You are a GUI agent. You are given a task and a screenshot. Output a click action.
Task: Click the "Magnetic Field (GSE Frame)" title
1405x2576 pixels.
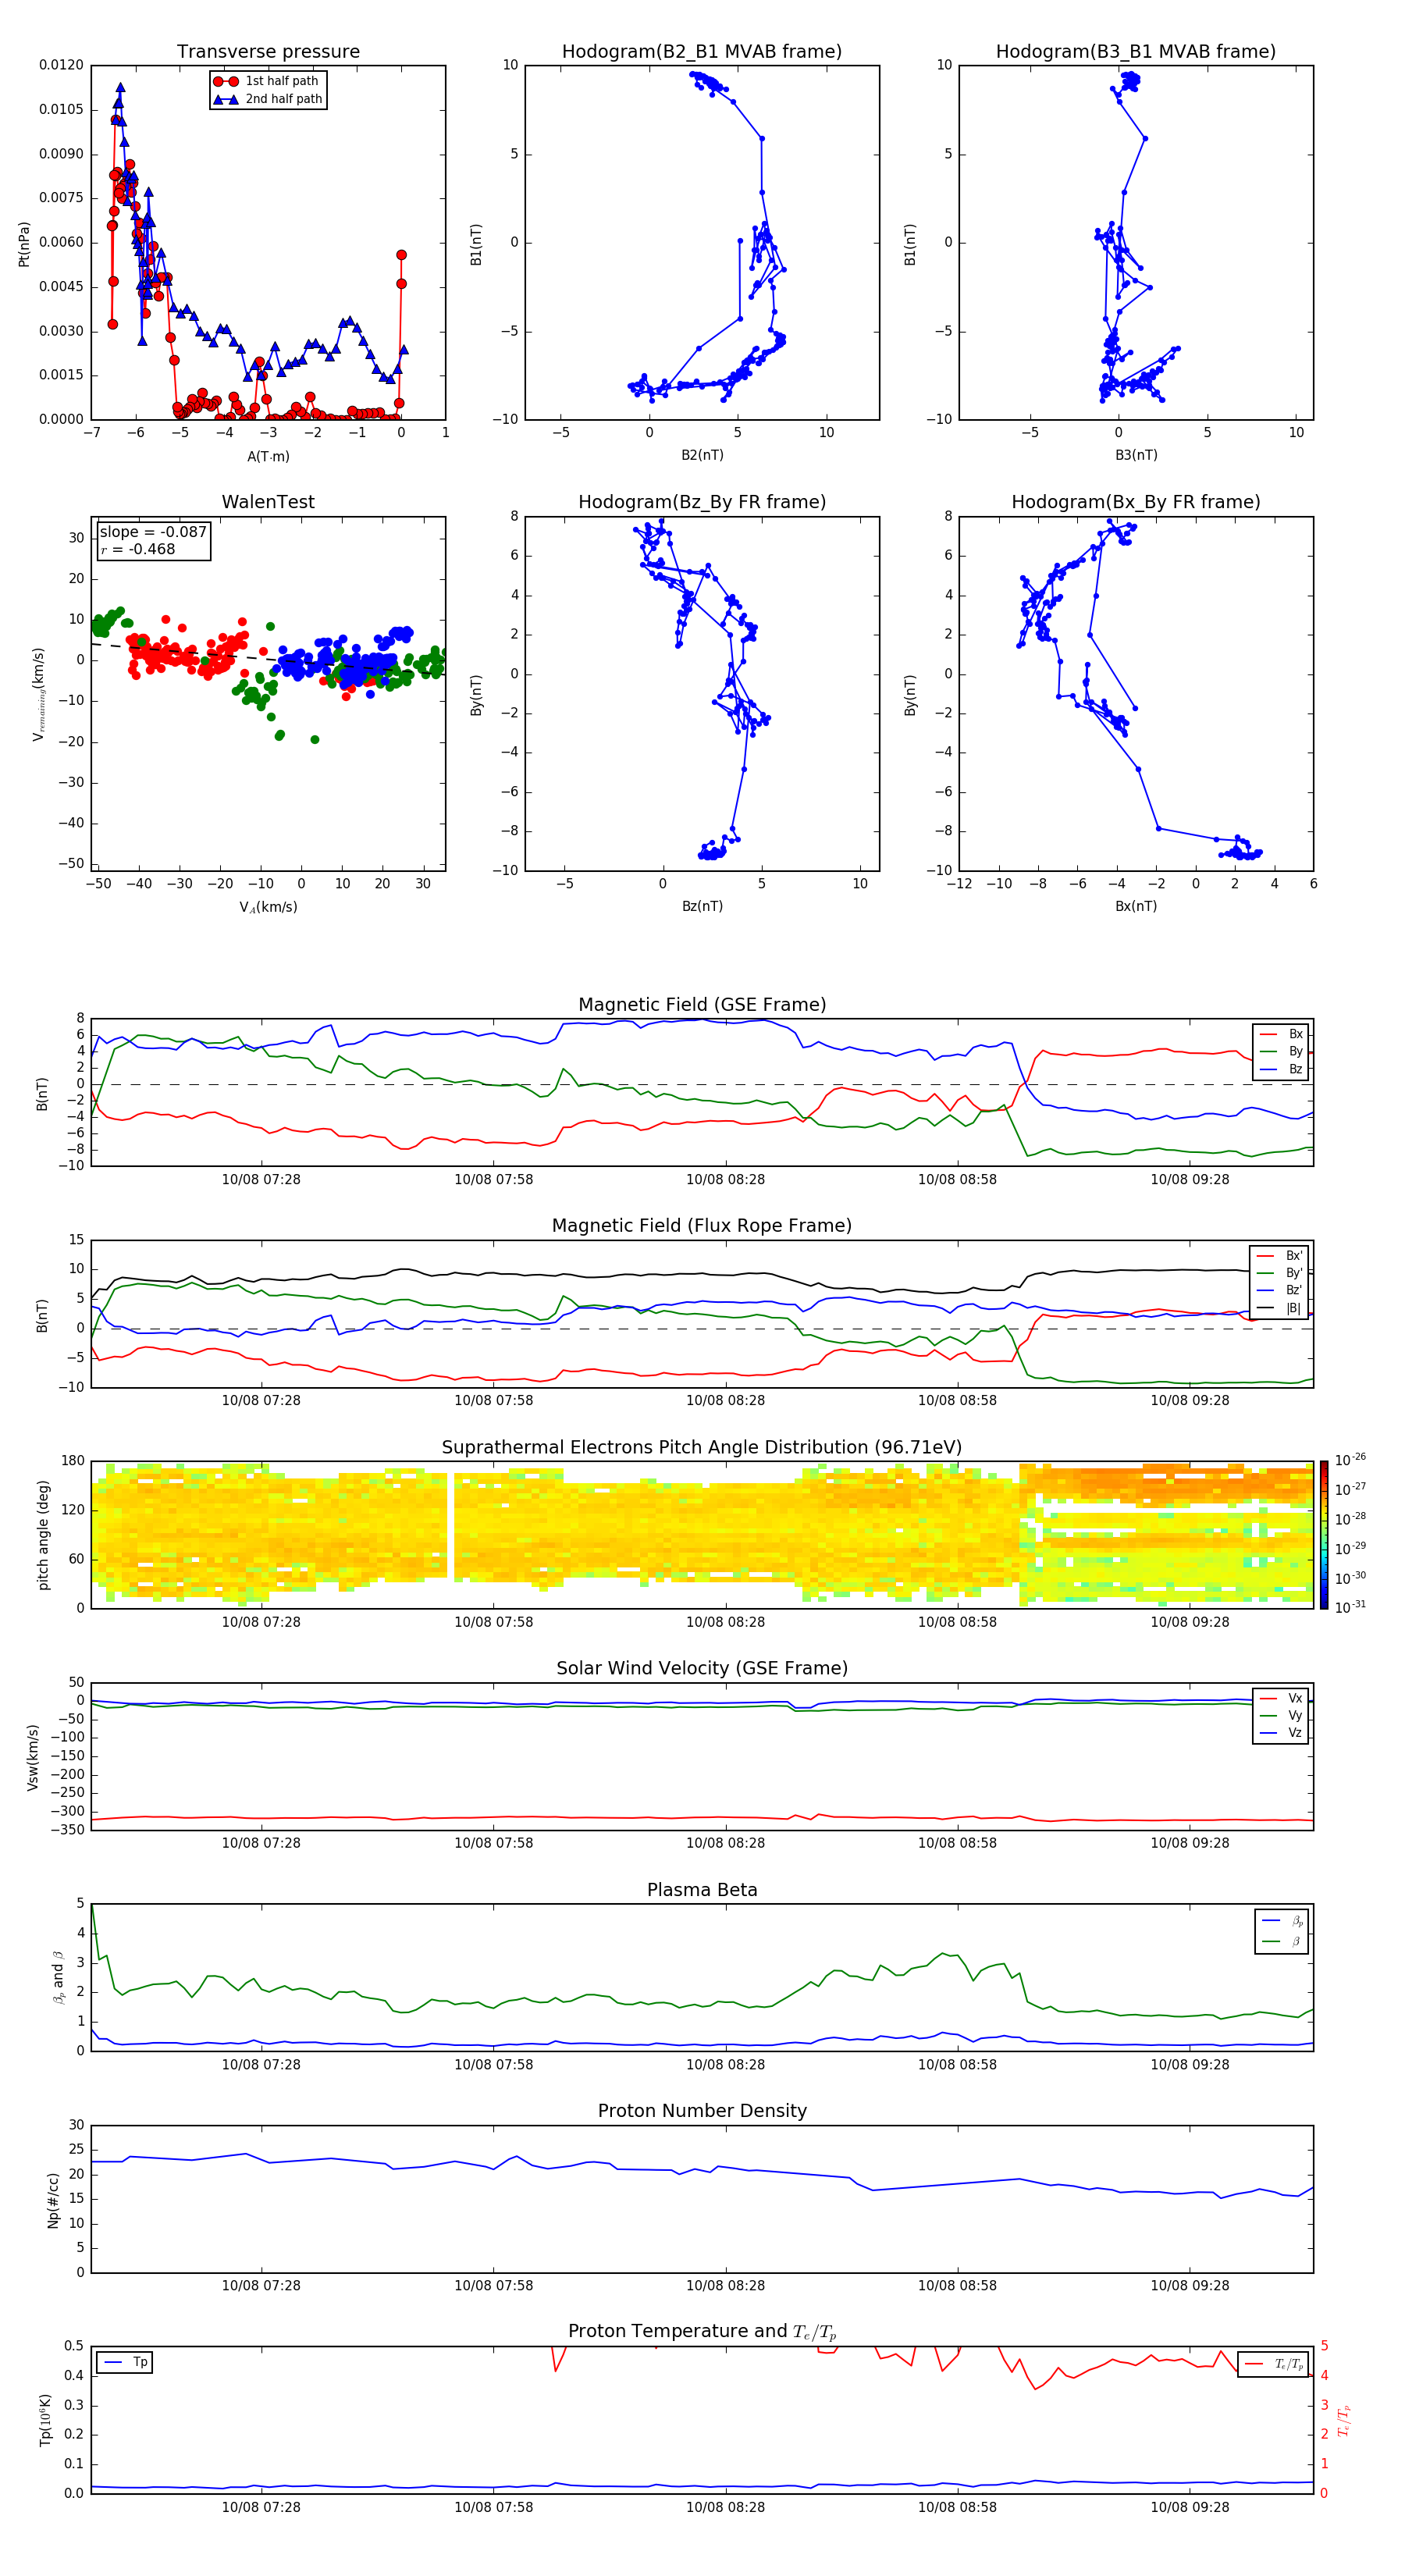click(x=702, y=1005)
